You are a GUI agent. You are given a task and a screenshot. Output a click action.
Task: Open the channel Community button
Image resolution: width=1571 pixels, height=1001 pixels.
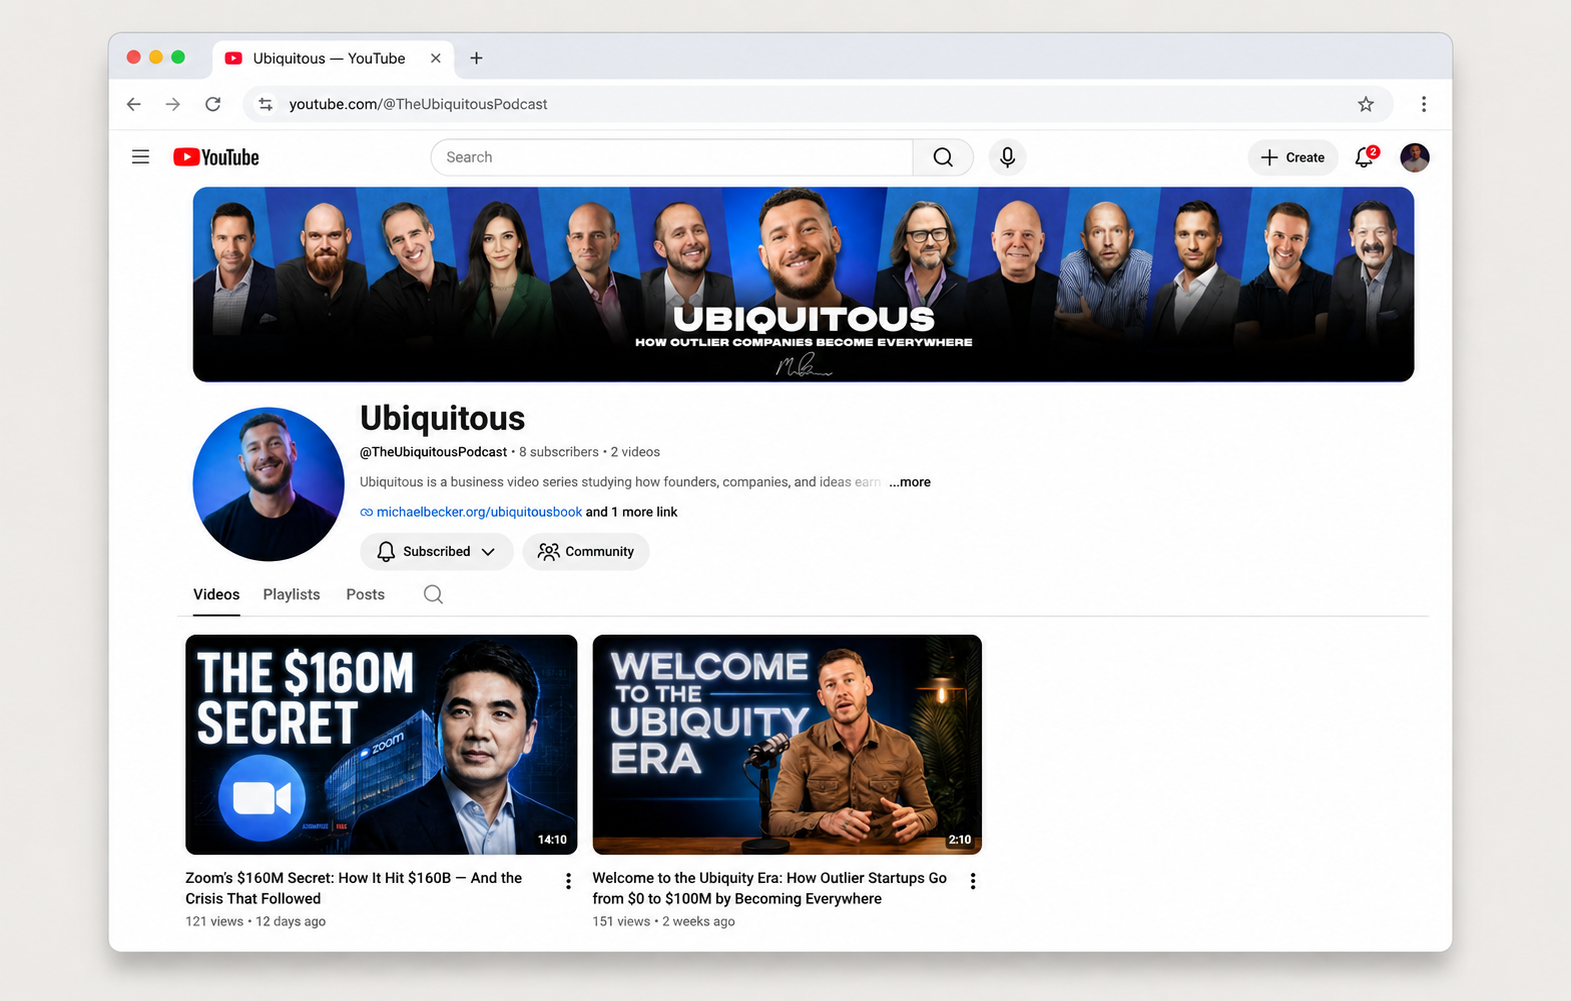(586, 551)
